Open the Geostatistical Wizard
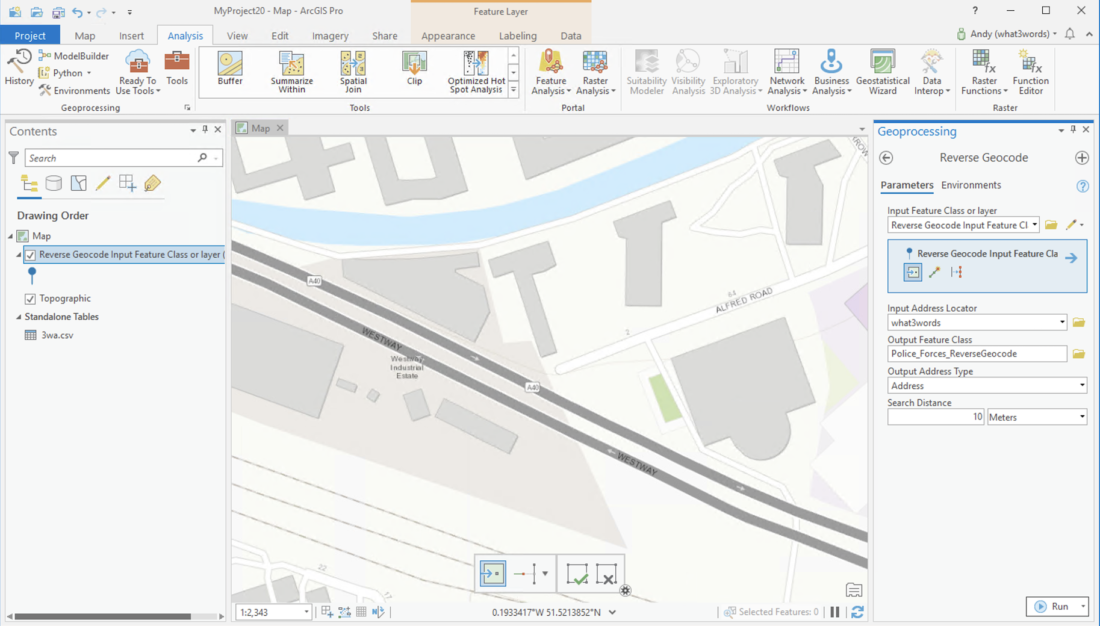 coord(882,72)
